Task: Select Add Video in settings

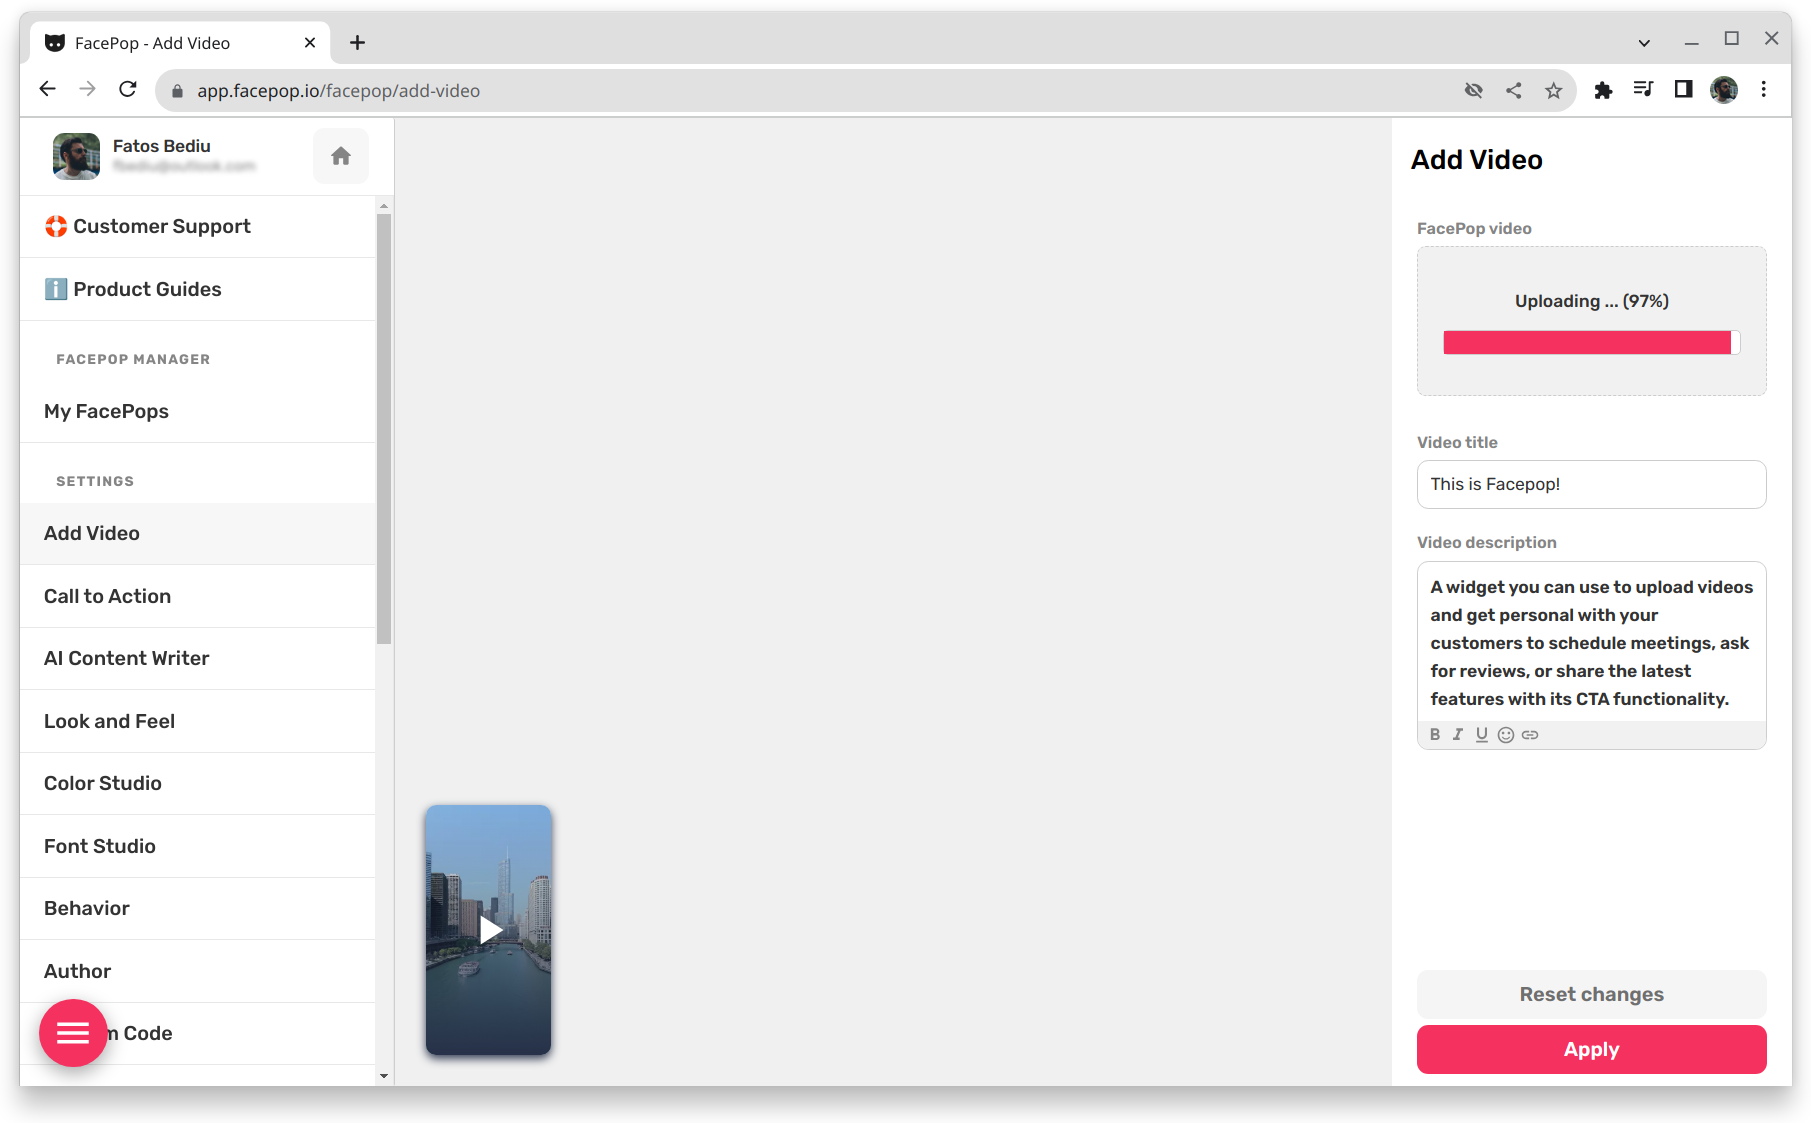Action: (198, 534)
